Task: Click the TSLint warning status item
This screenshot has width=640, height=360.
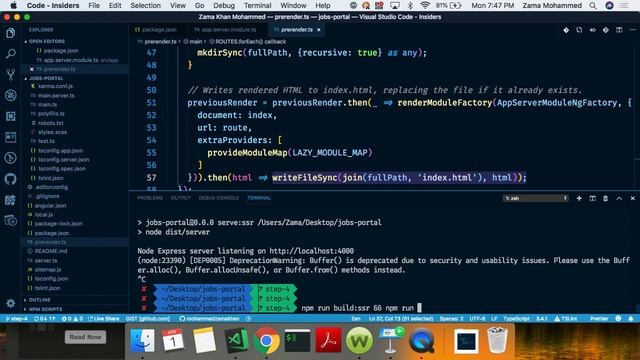Action: click(566, 318)
